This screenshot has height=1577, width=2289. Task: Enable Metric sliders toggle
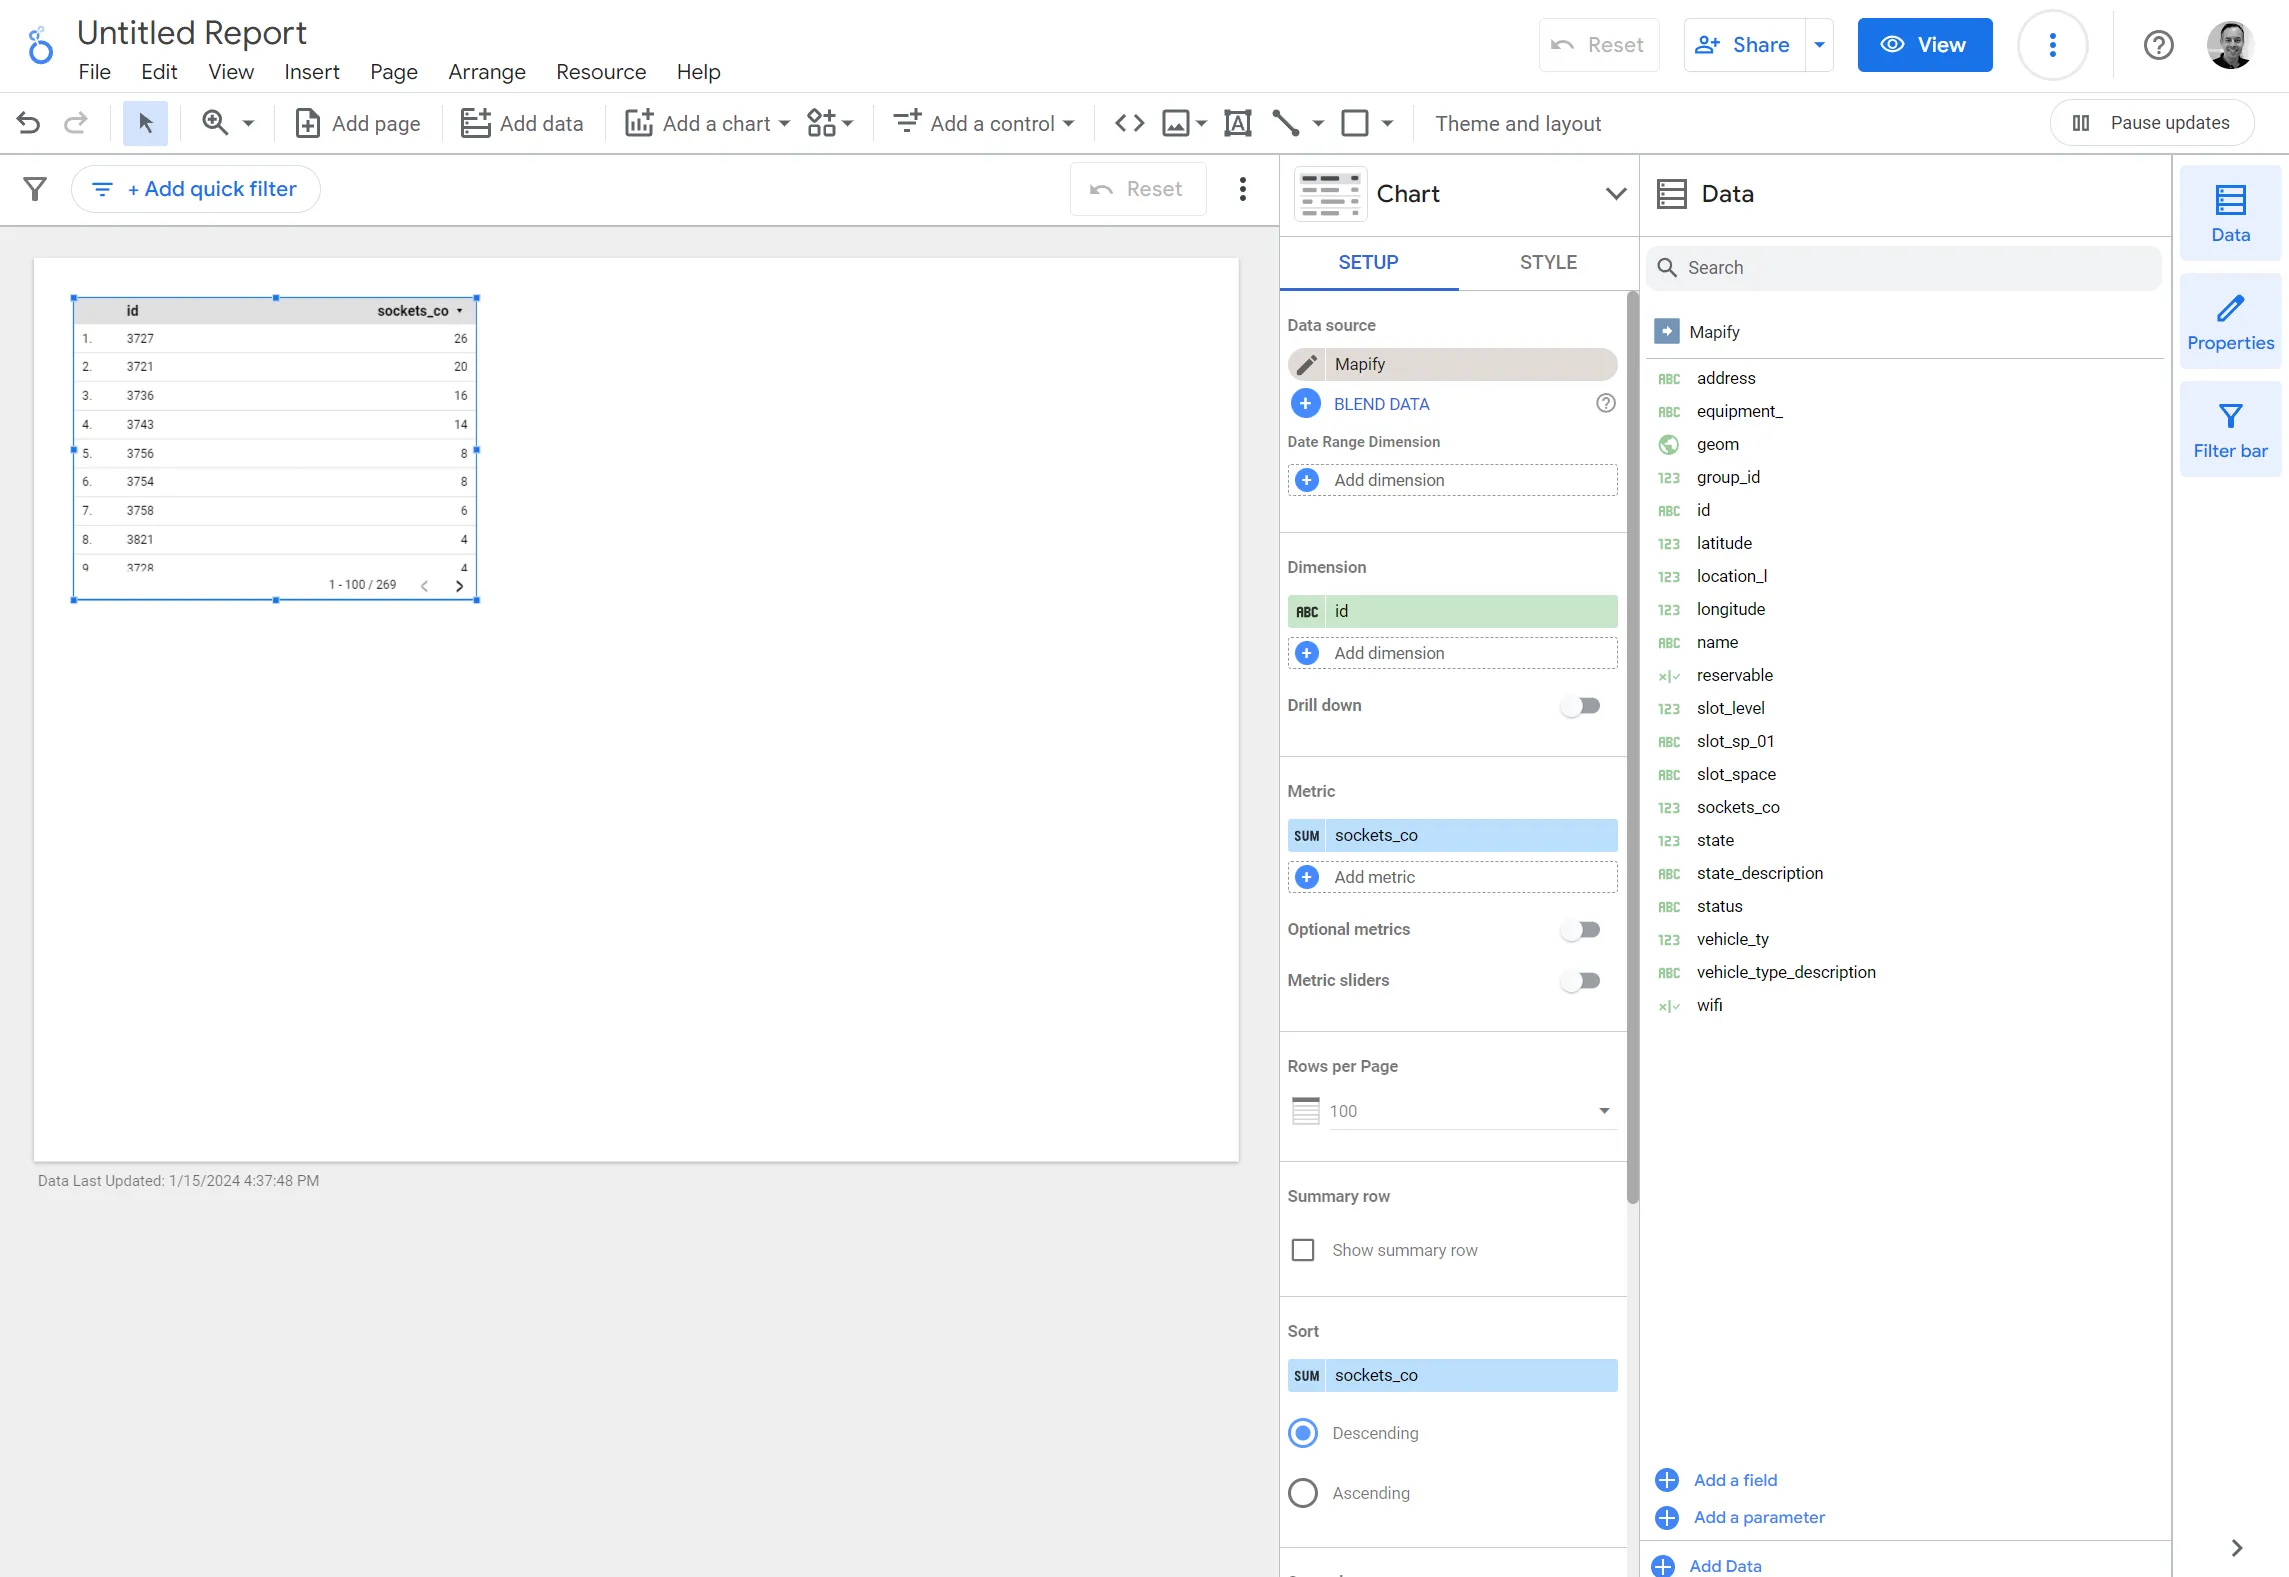tap(1581, 981)
